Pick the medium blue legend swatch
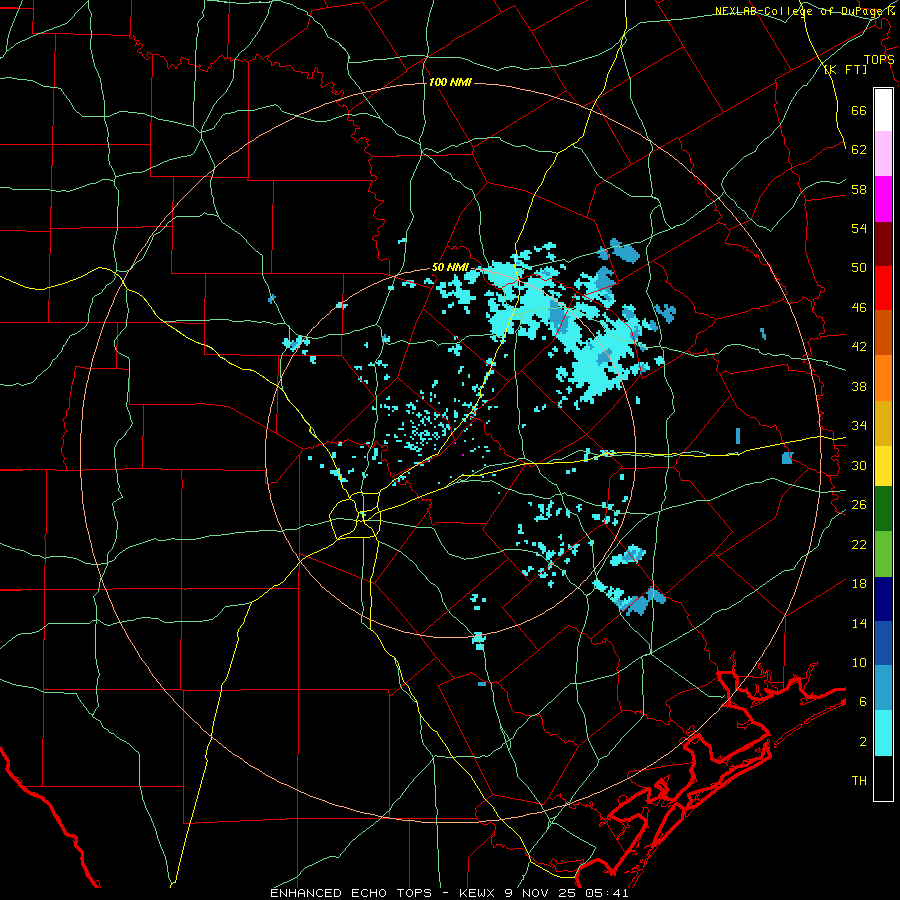Viewport: 900px width, 900px height. 883,643
